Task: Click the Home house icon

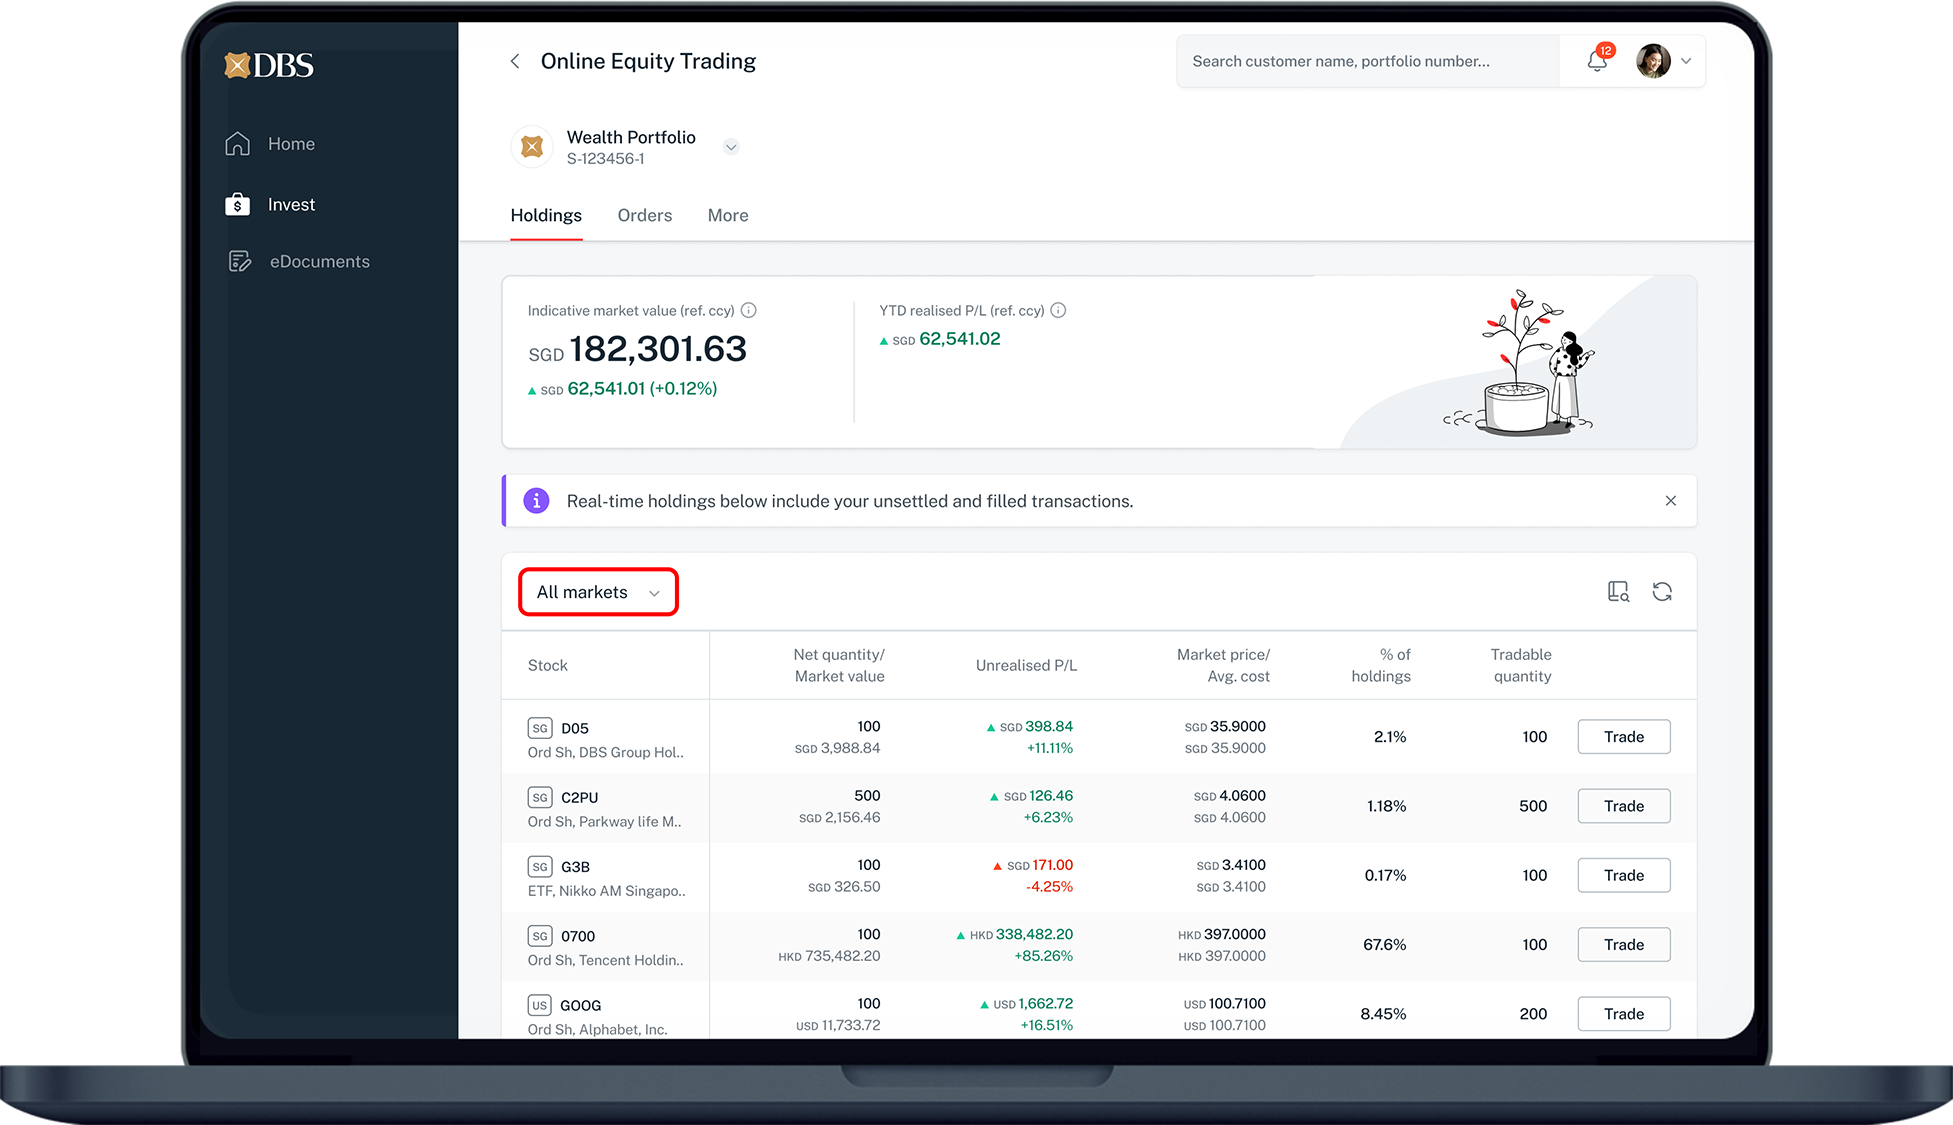Action: tap(237, 144)
